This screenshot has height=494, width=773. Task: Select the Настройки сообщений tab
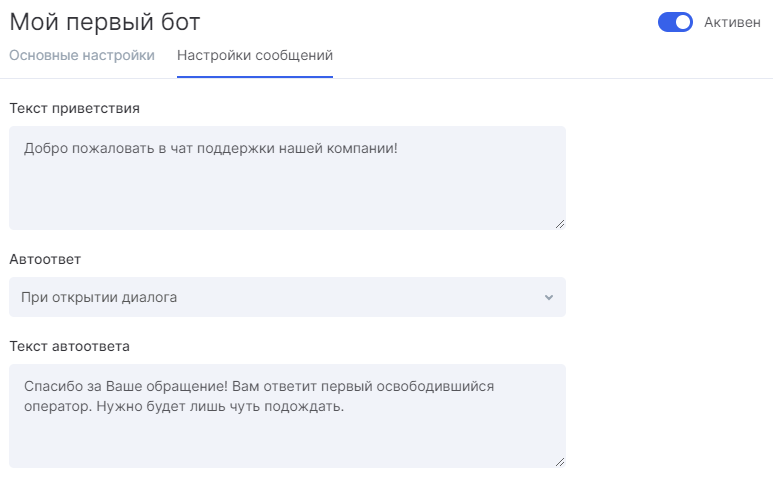click(x=255, y=55)
